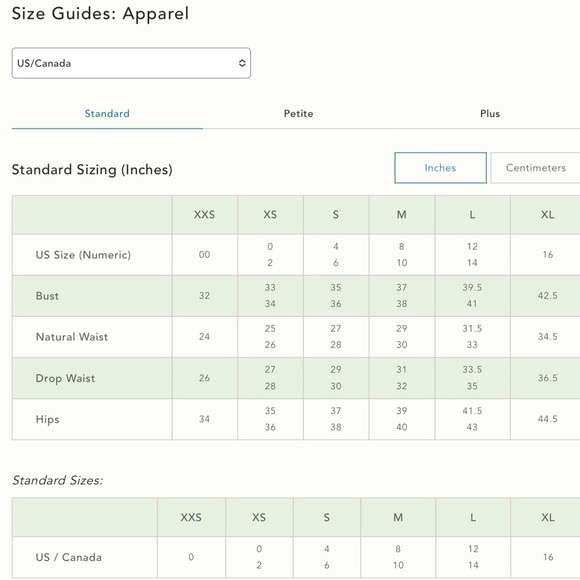Click the Hips row label
Viewport: 580px width, 580px height.
coord(47,419)
